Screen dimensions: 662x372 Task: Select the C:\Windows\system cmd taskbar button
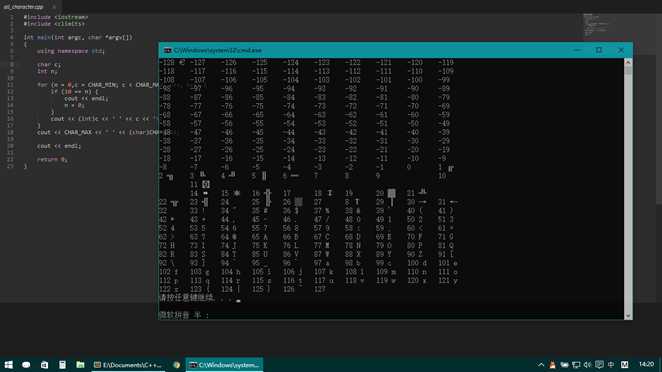(224, 365)
